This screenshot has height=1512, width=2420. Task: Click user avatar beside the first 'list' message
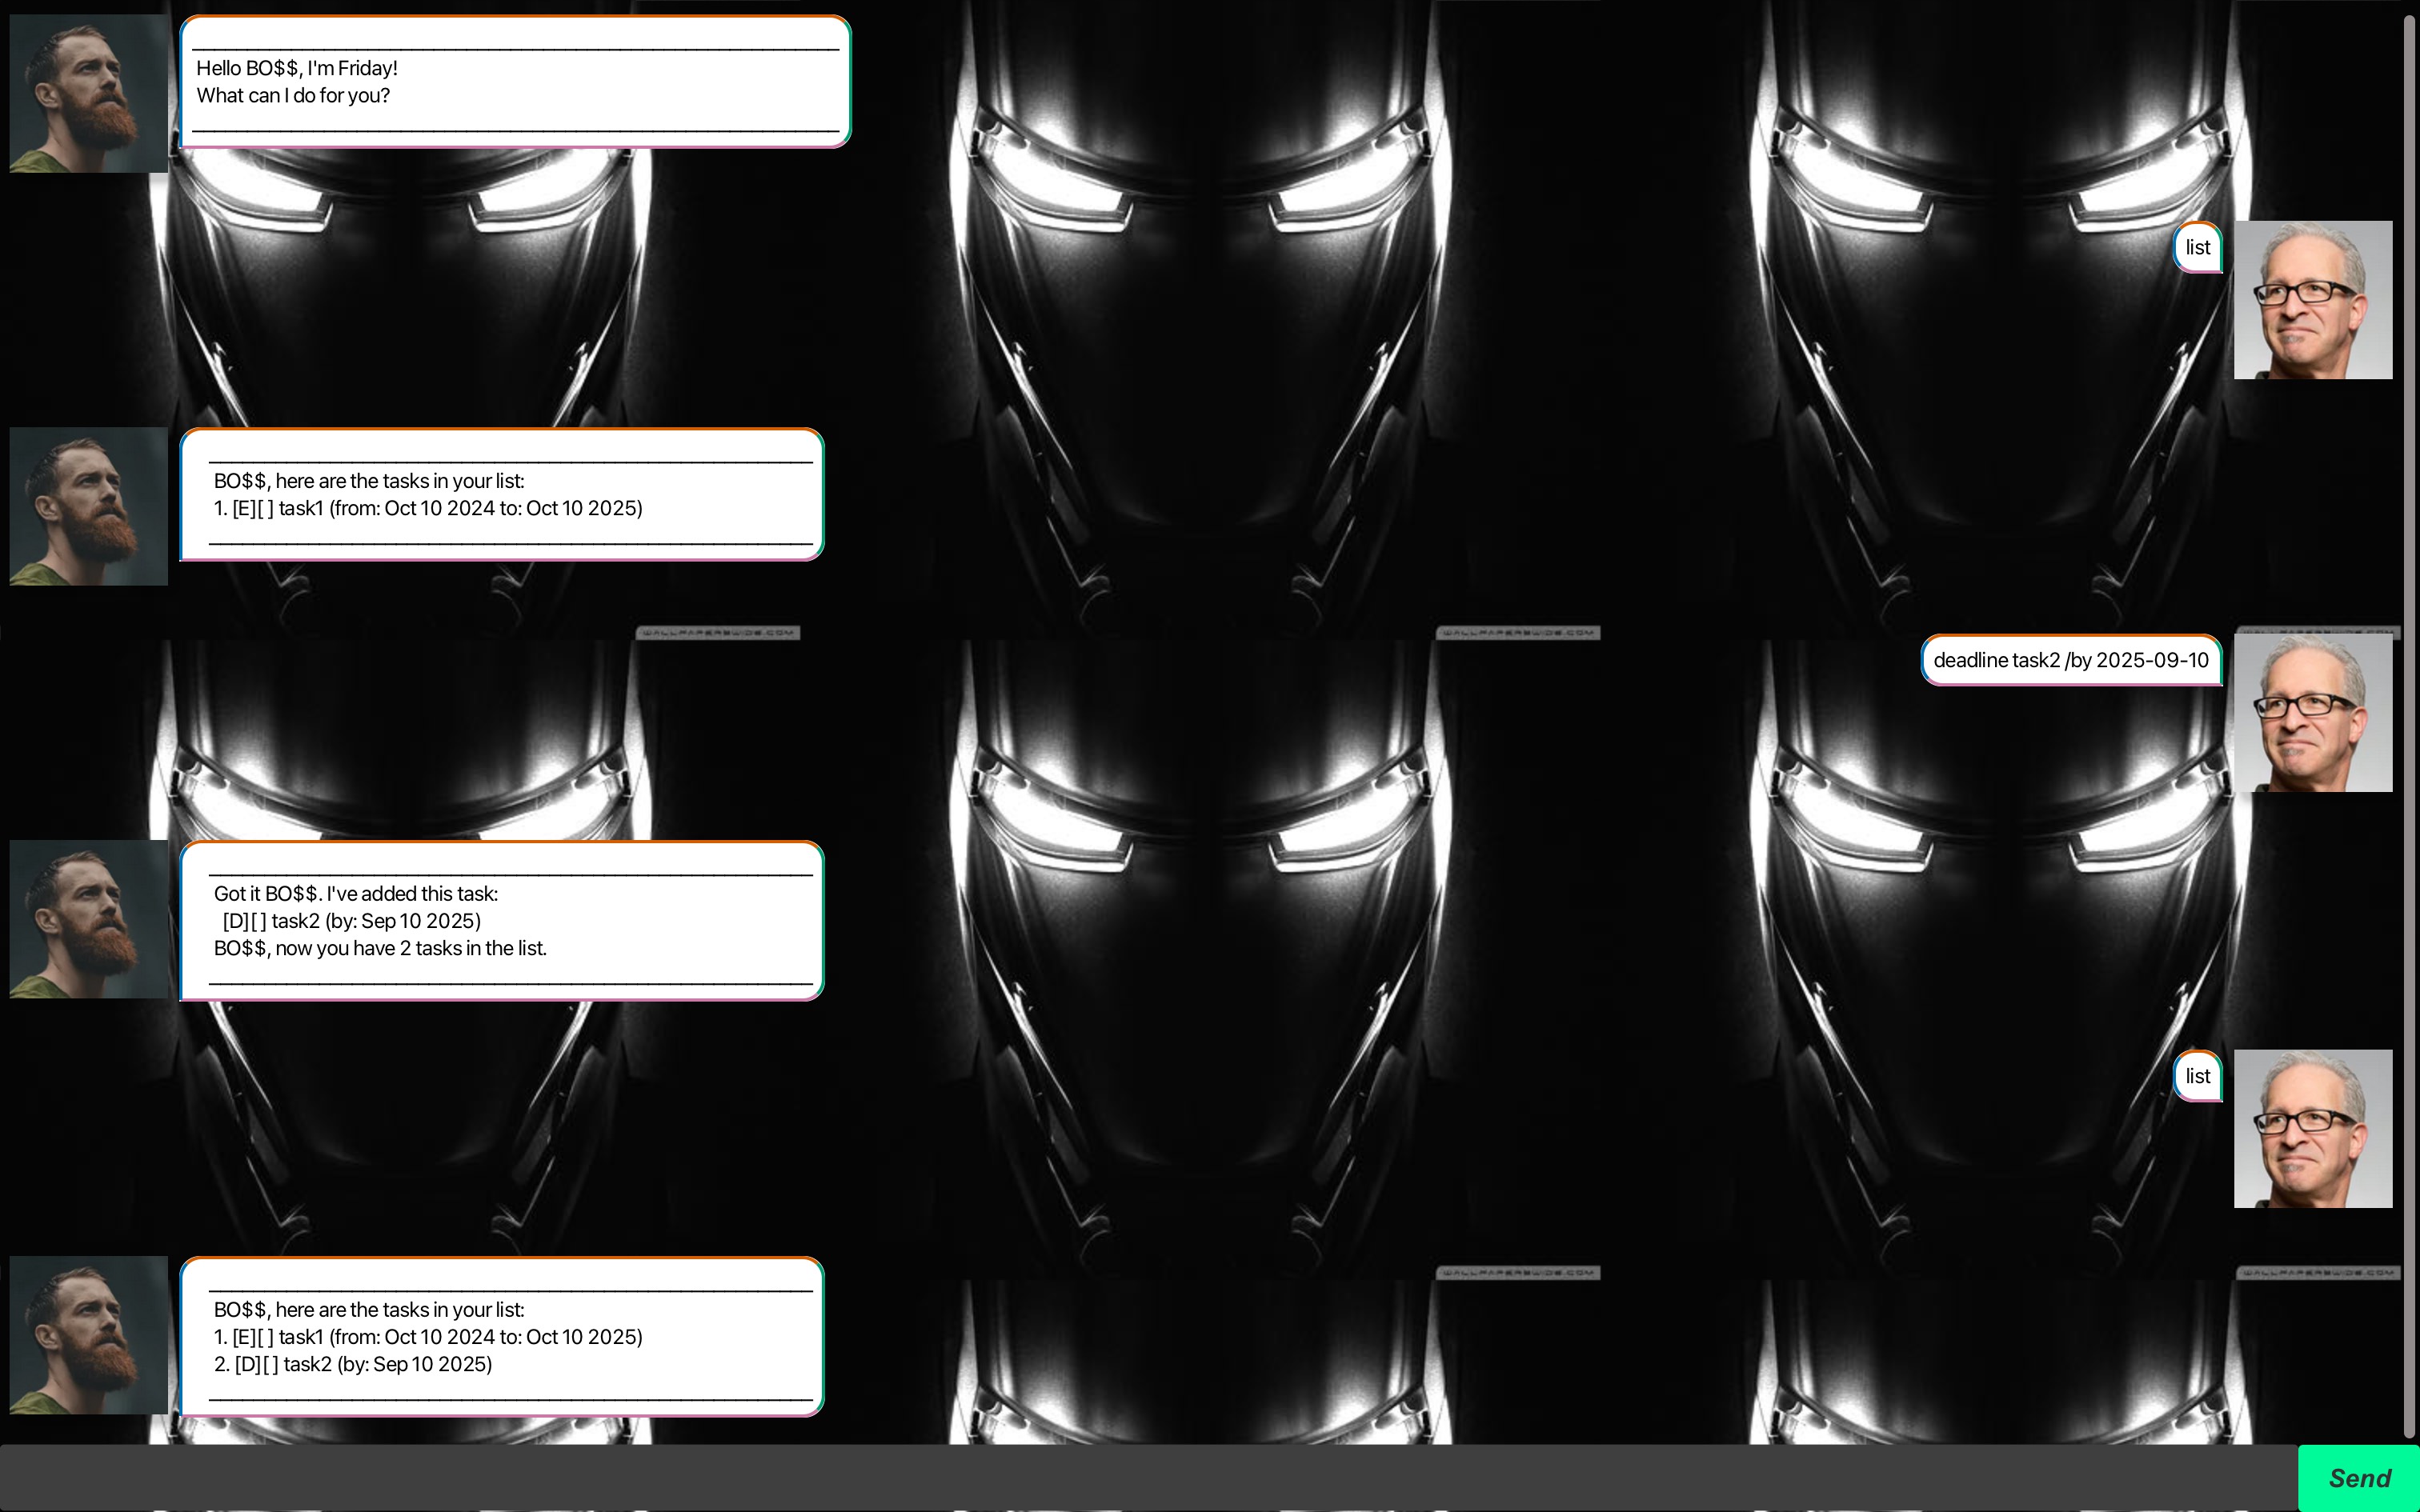pyautogui.click(x=2312, y=300)
